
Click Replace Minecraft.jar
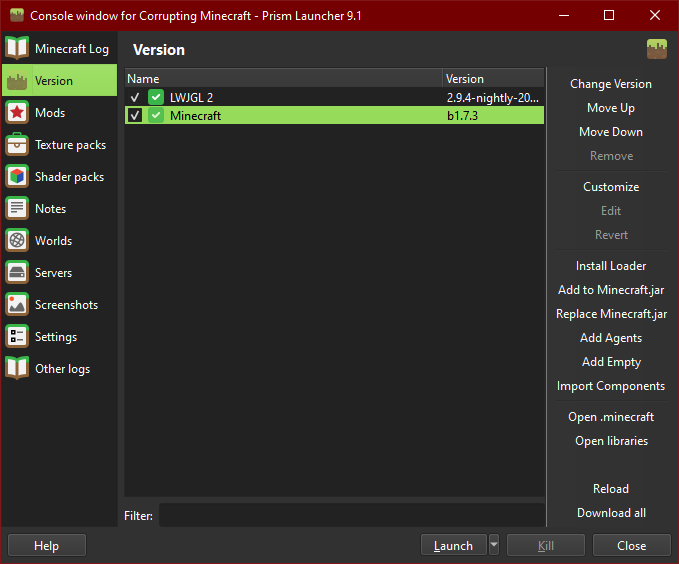611,314
